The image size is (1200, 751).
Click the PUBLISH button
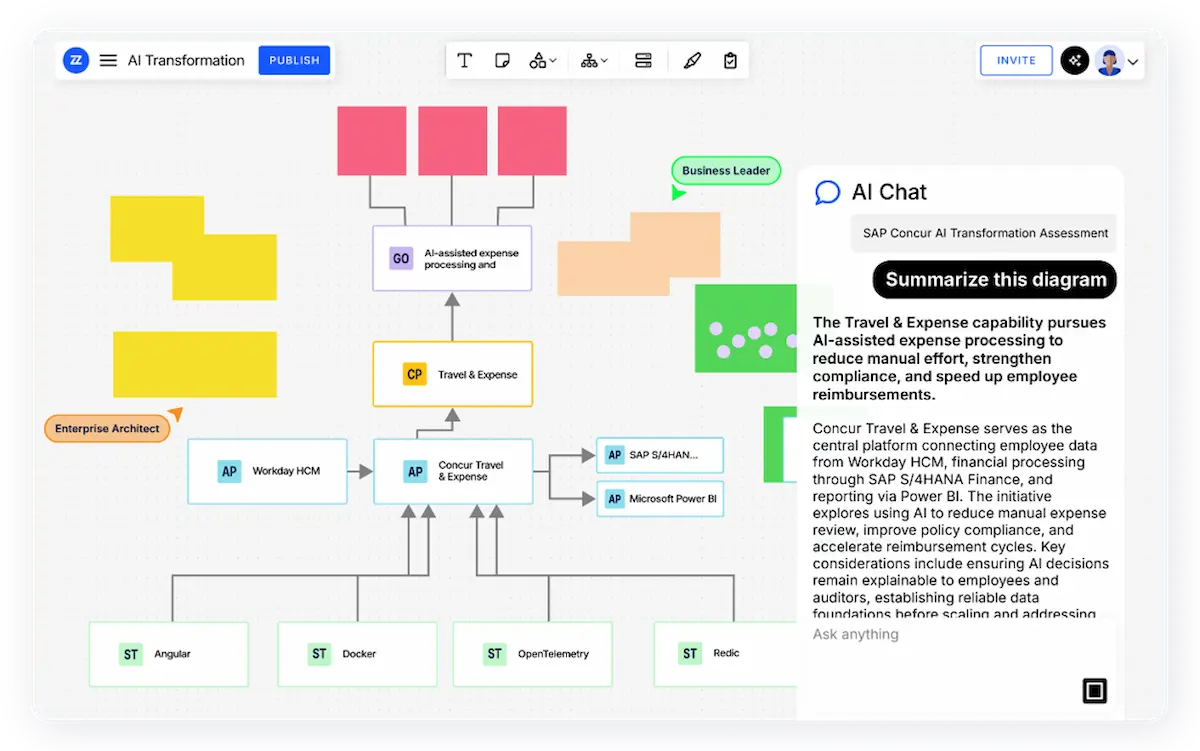click(294, 60)
